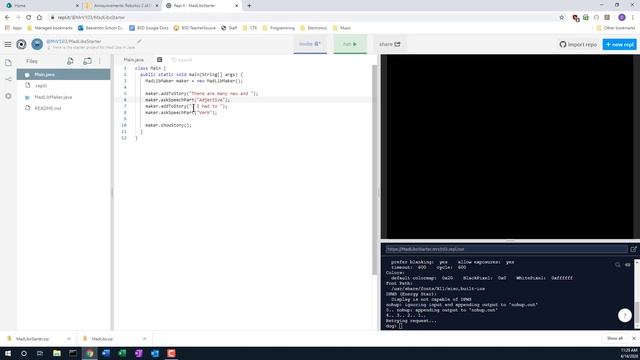Open the settings gear in left rail

pyautogui.click(x=8, y=96)
